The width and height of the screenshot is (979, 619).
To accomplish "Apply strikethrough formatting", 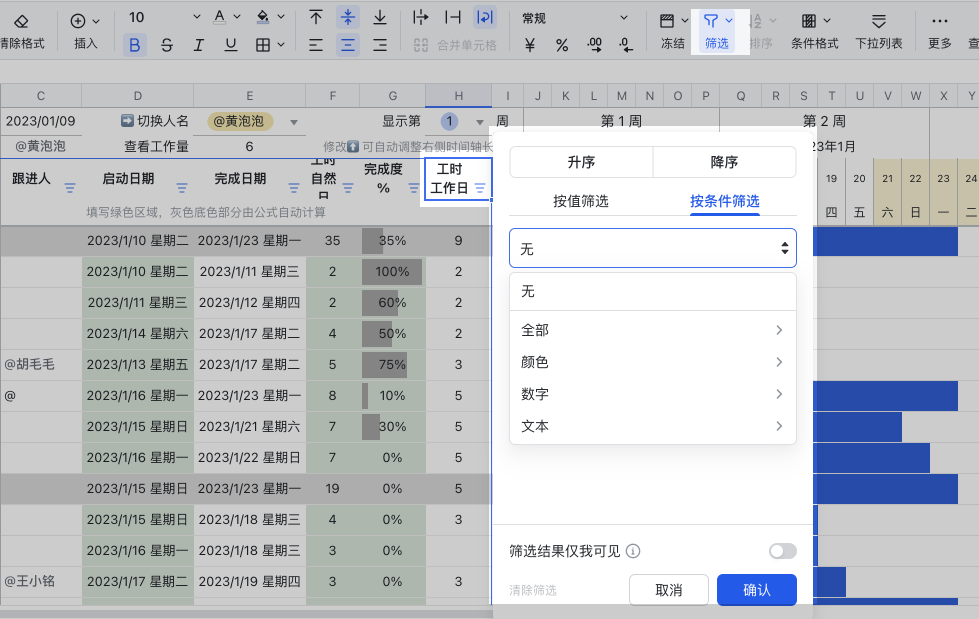I will (x=167, y=45).
